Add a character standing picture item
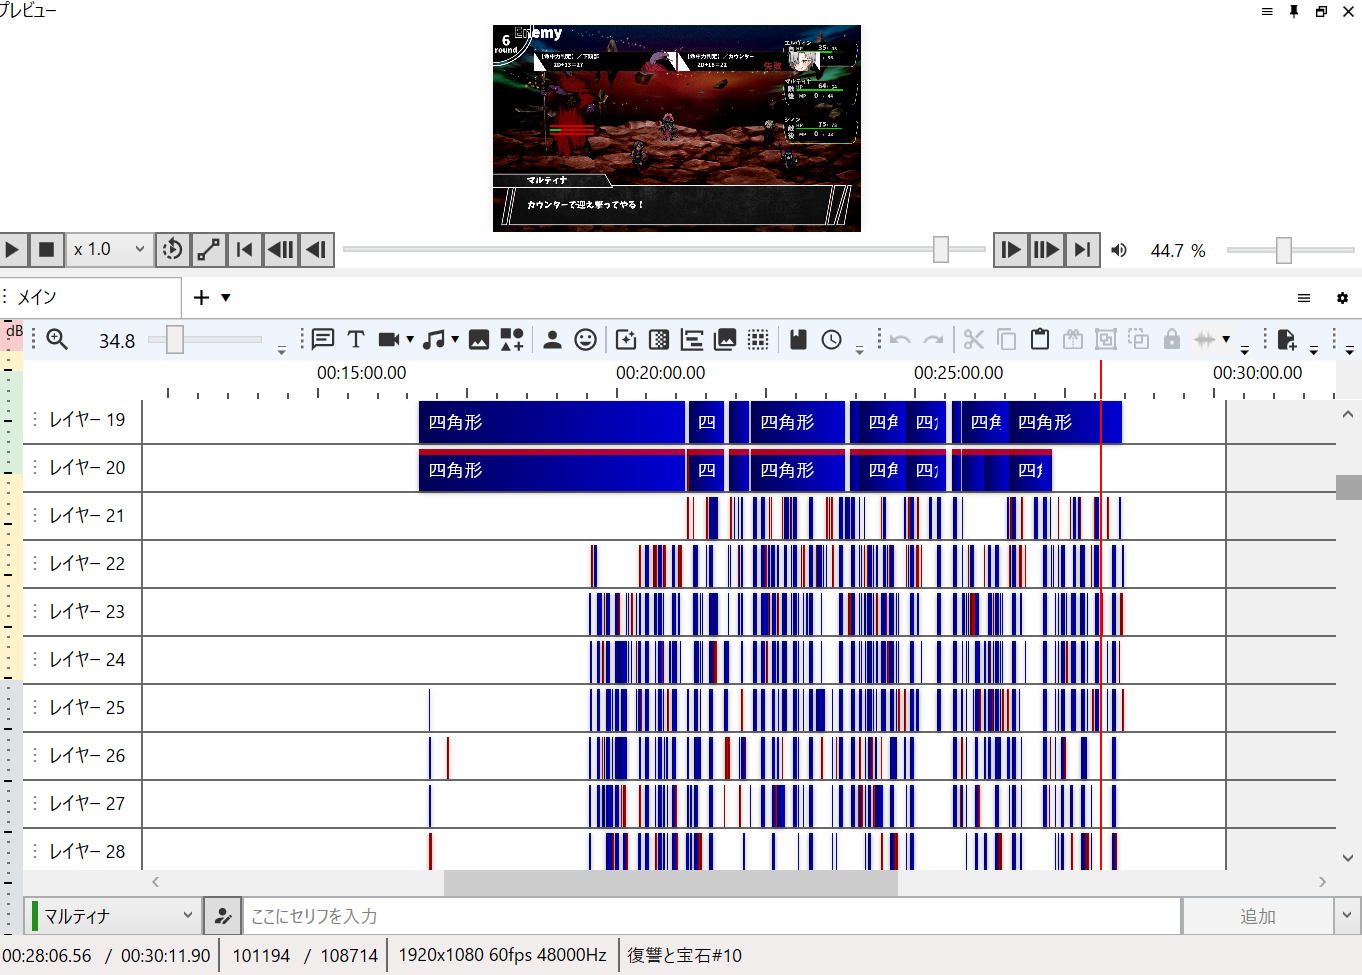This screenshot has width=1362, height=975. (x=552, y=340)
